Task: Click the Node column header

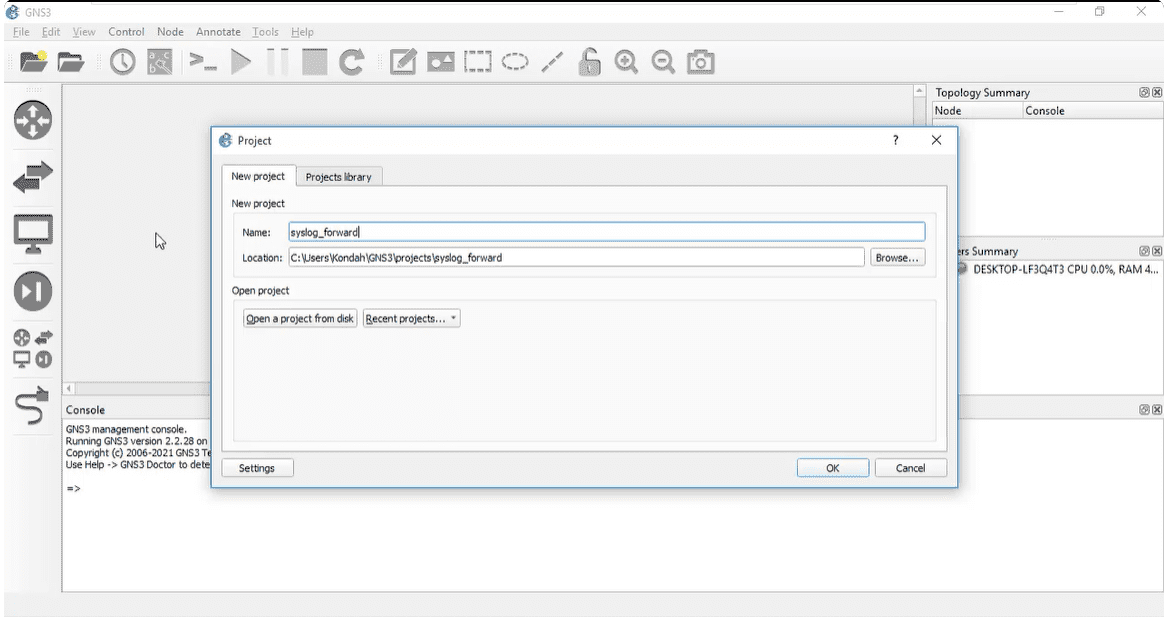Action: click(977, 111)
